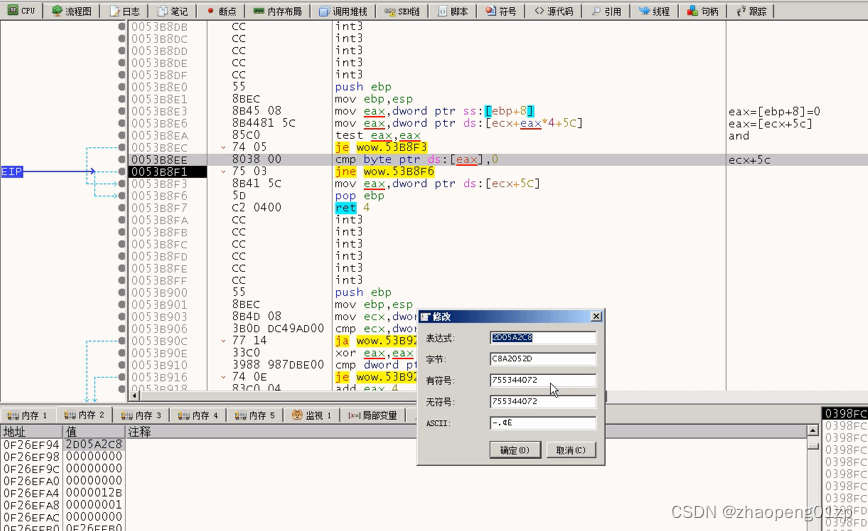This screenshot has width=868, height=531.
Task: Click the ASCII field in 修改 dialog
Action: tap(542, 423)
